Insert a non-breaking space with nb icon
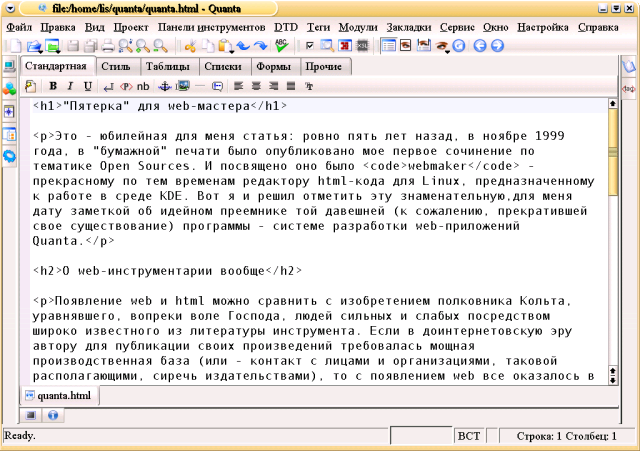640x451 pixels. (142, 86)
